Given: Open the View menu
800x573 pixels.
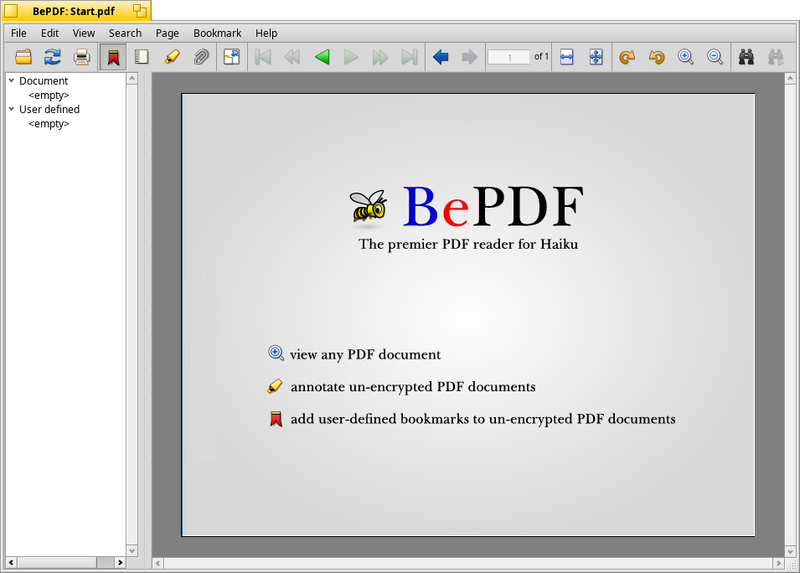Looking at the screenshot, I should (x=84, y=33).
